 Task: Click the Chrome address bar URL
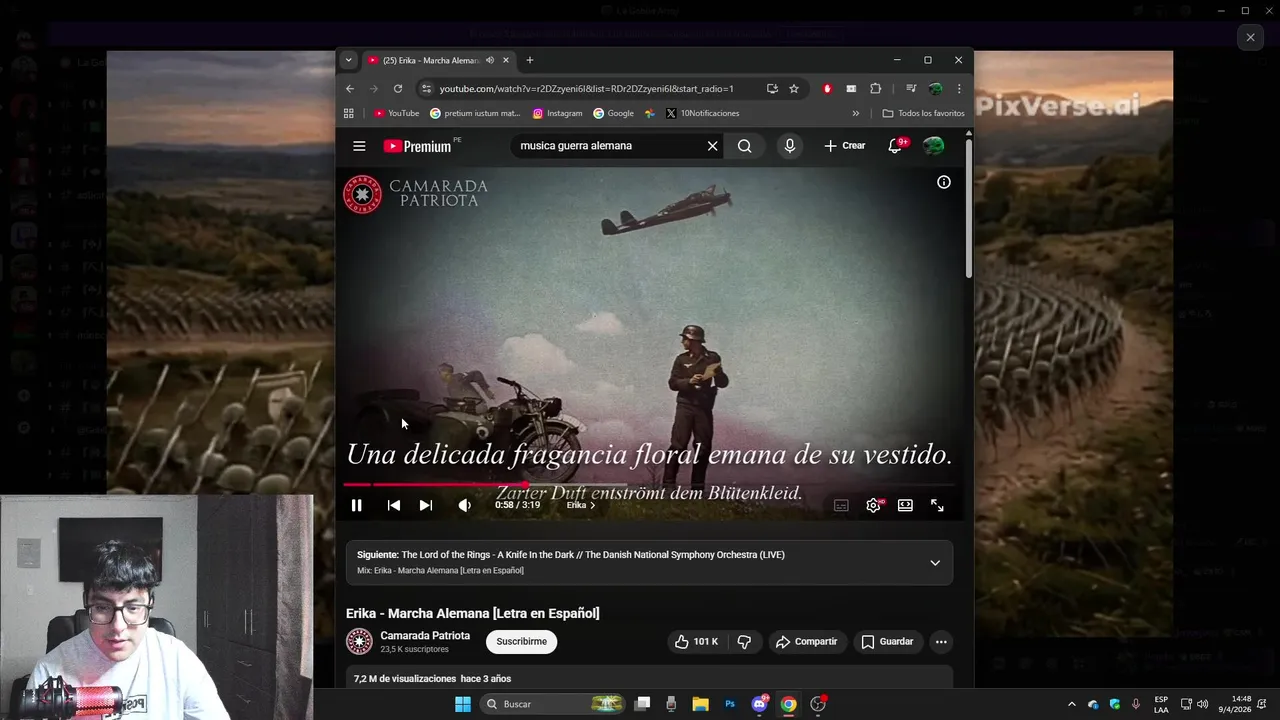(x=586, y=88)
